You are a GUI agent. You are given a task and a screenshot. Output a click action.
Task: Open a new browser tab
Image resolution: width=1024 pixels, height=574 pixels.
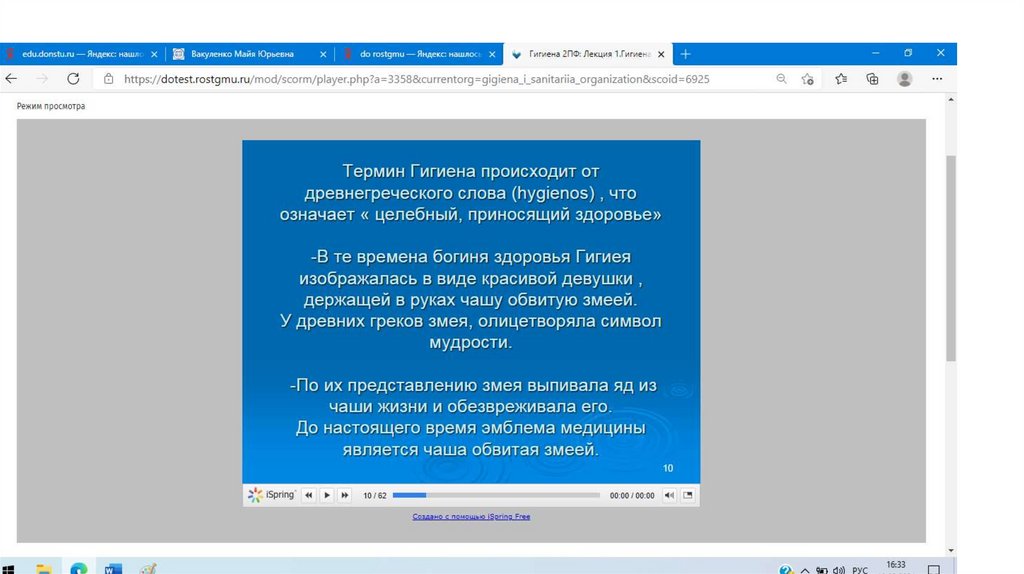click(685, 54)
